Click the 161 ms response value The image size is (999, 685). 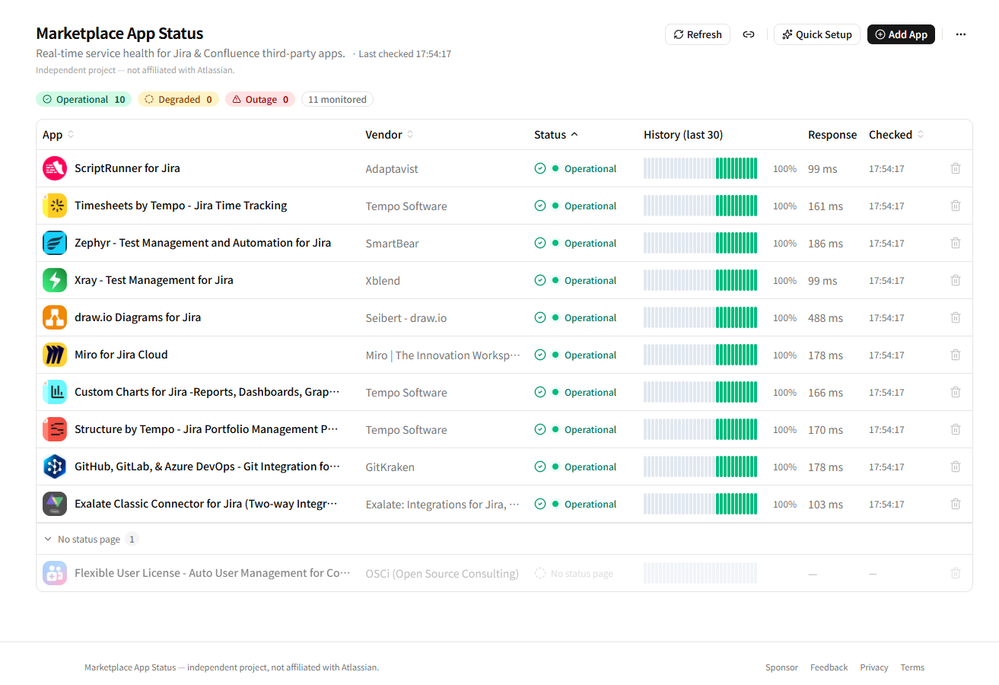tap(825, 206)
